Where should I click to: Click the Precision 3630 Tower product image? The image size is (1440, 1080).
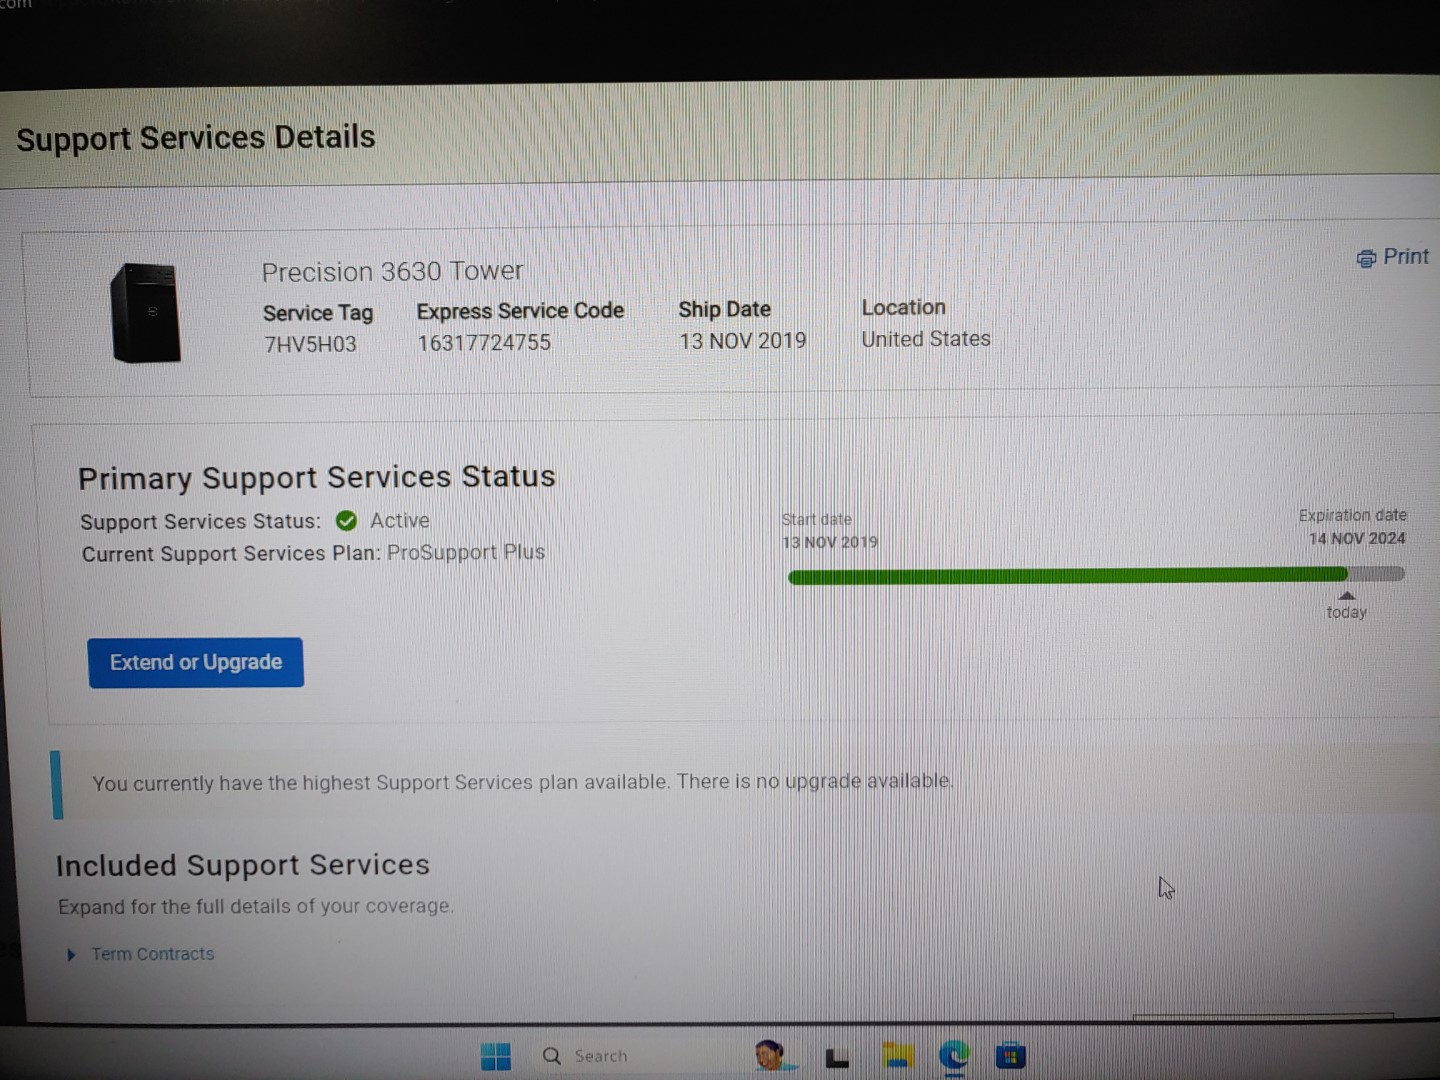coord(146,312)
